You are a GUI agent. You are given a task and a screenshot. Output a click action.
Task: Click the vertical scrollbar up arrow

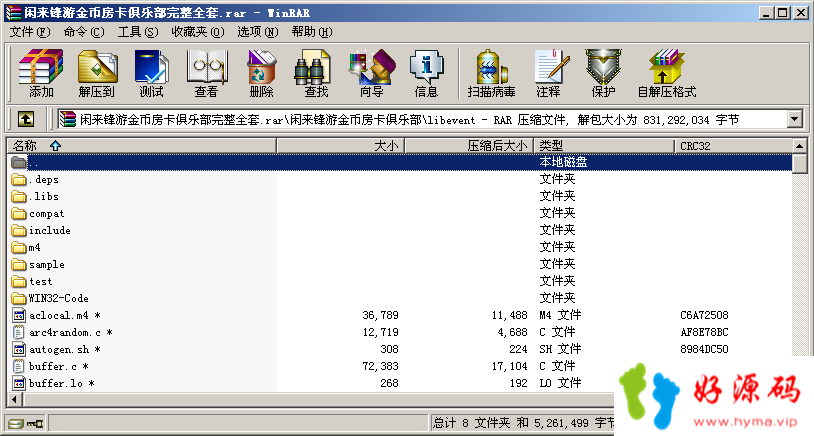pyautogui.click(x=799, y=146)
